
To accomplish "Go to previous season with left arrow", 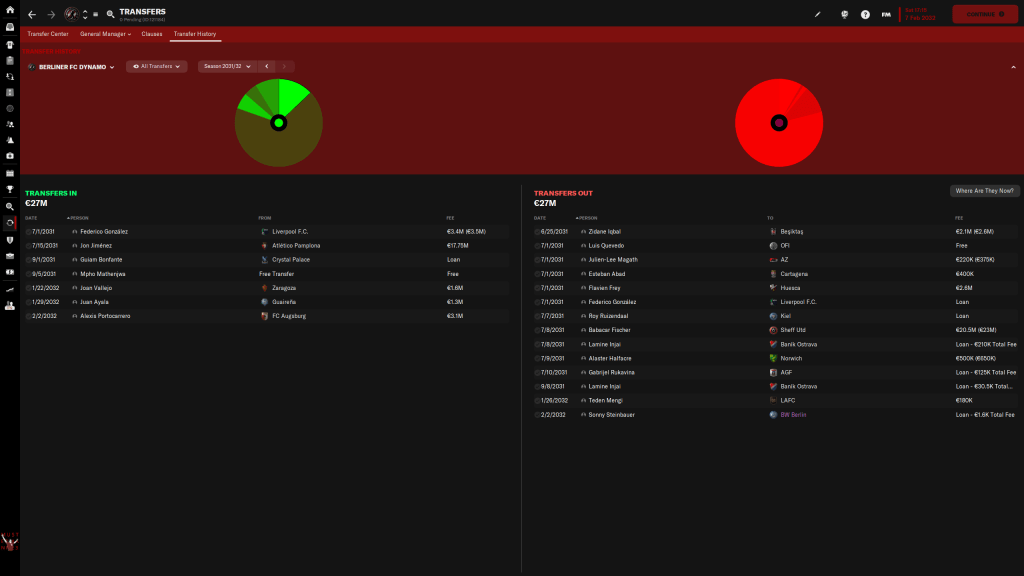I will coord(267,67).
